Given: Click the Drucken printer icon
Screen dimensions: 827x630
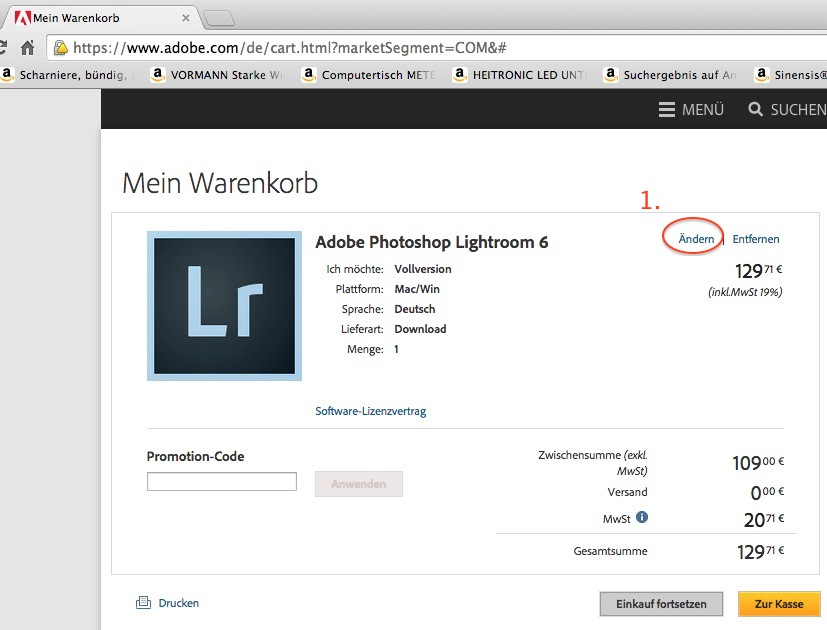Looking at the screenshot, I should pos(143,603).
